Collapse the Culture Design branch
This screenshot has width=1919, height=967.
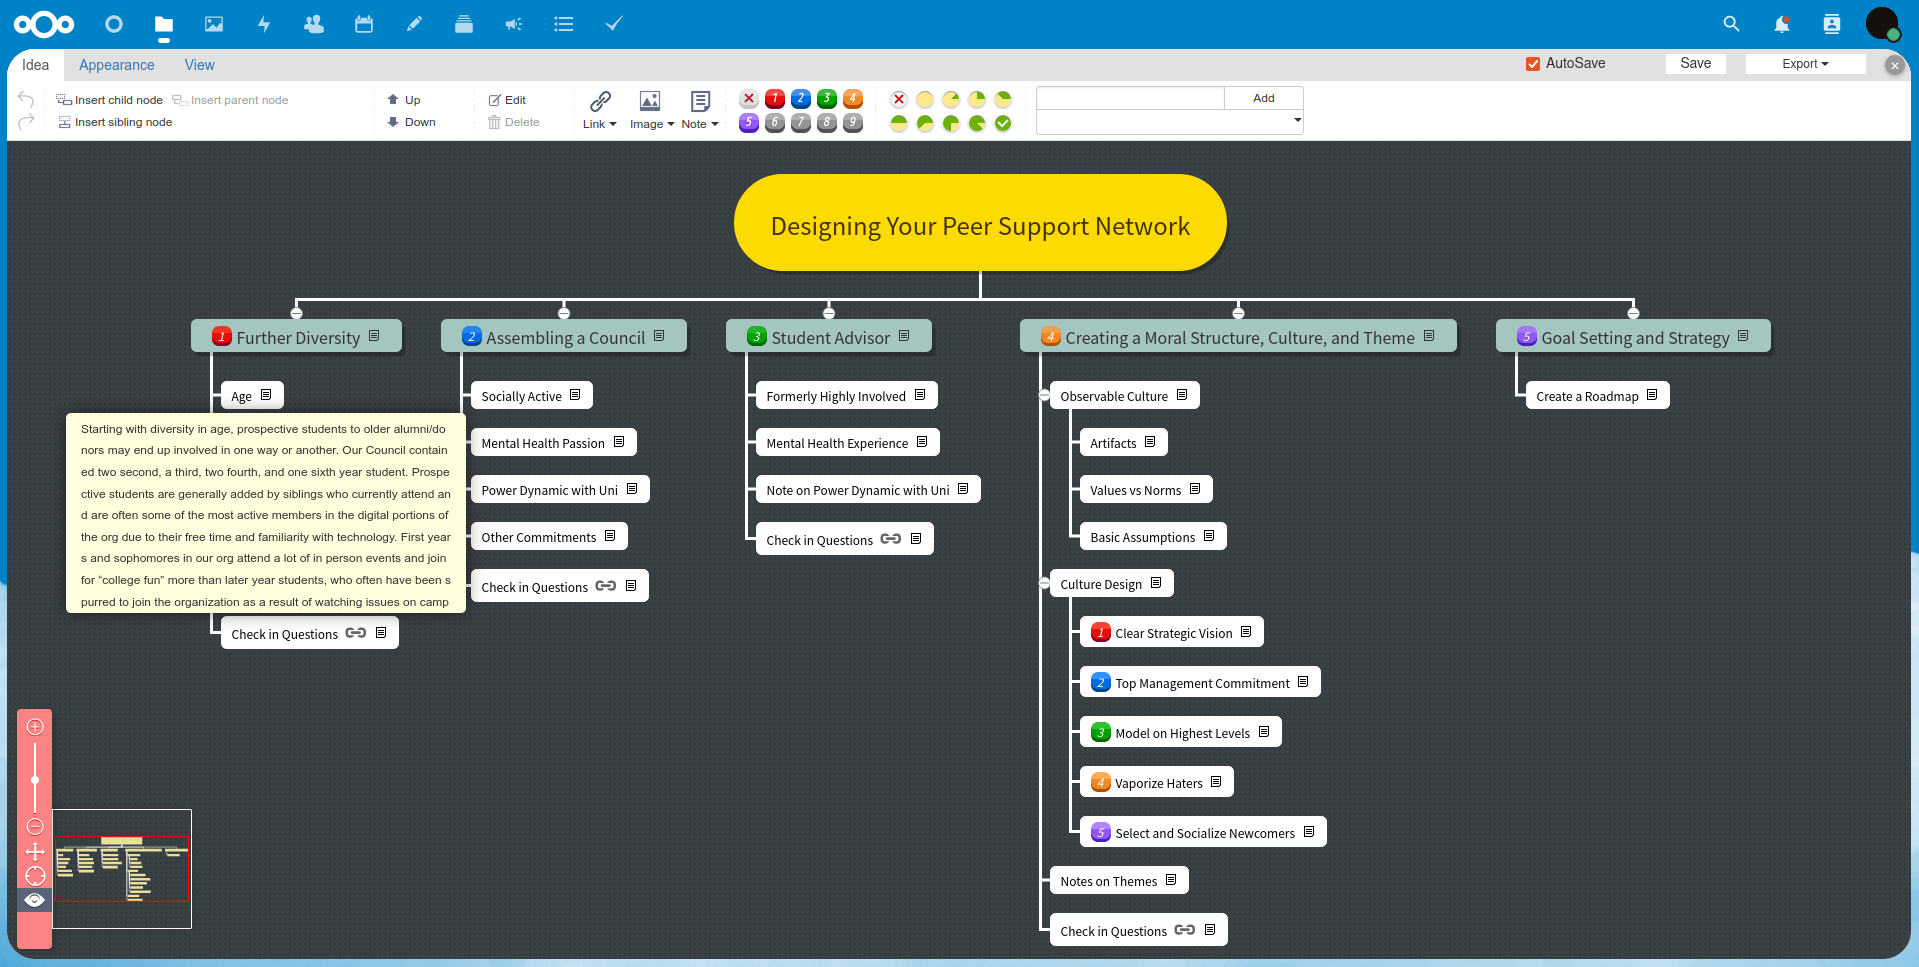1044,584
